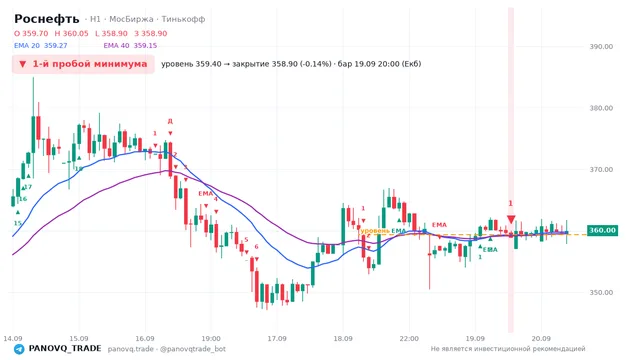Open the 'panovq.trade · @panovqtrade_bot' link

click(x=167, y=349)
